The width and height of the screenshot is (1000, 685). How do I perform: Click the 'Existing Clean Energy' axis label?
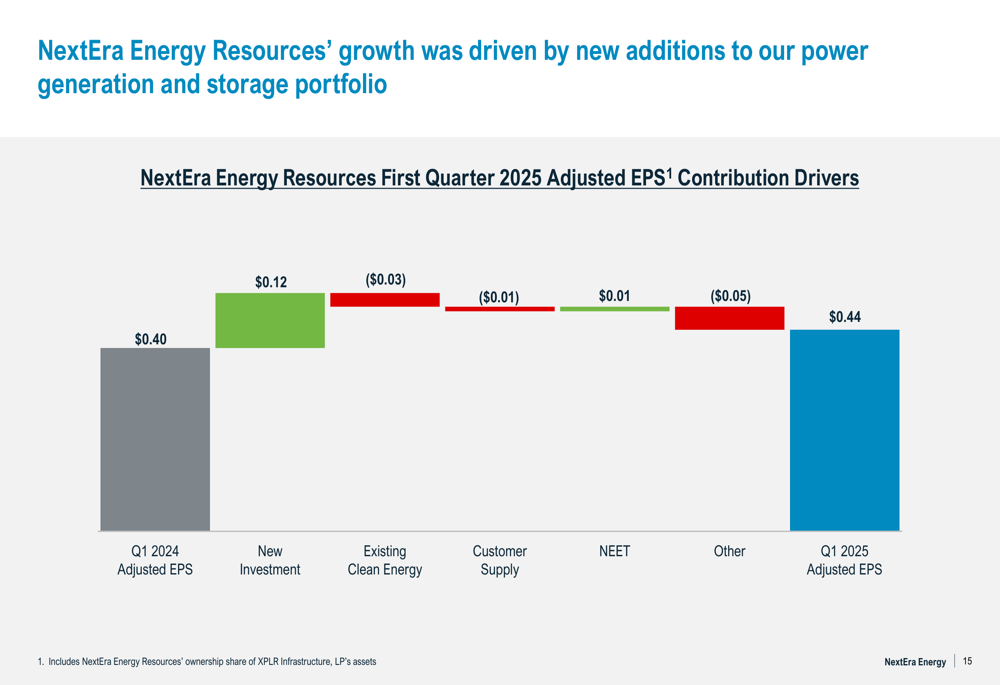(x=385, y=561)
